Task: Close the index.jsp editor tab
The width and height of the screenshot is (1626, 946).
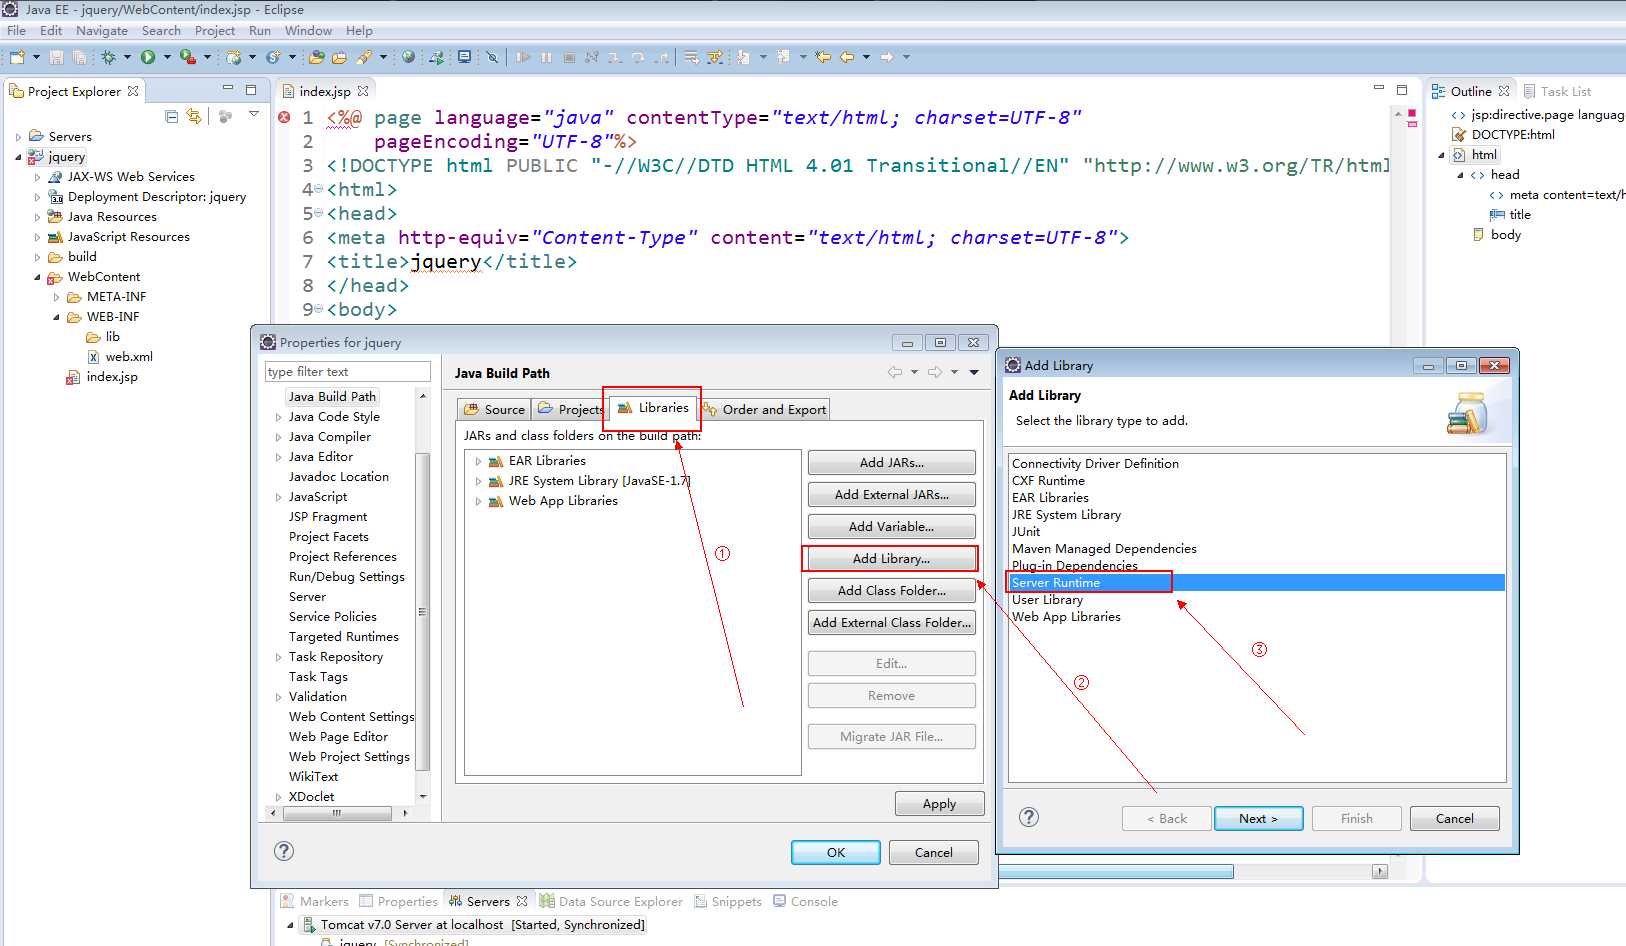Action: click(x=363, y=91)
